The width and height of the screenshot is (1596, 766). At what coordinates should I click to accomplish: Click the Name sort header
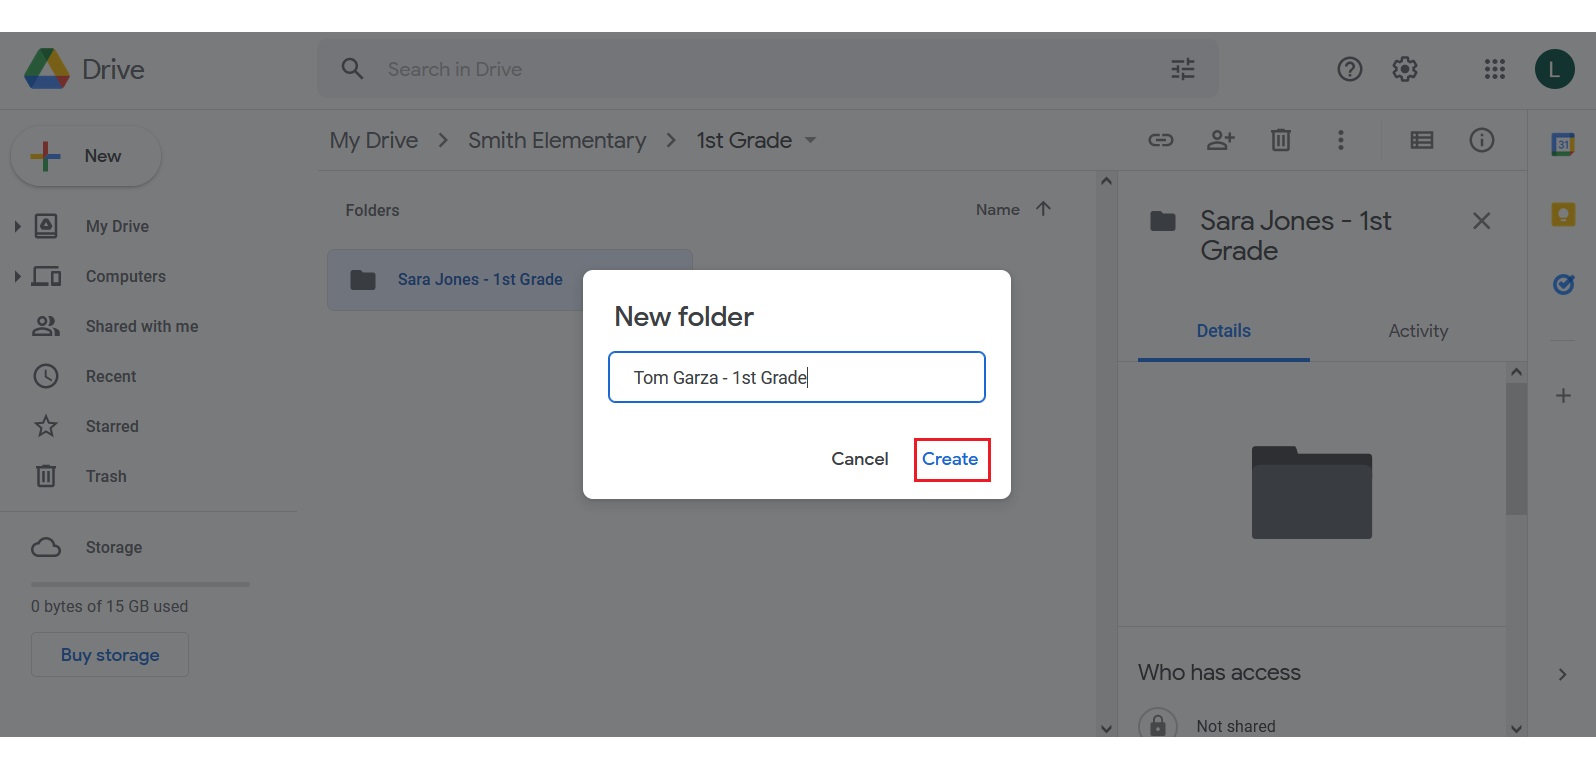tap(998, 209)
